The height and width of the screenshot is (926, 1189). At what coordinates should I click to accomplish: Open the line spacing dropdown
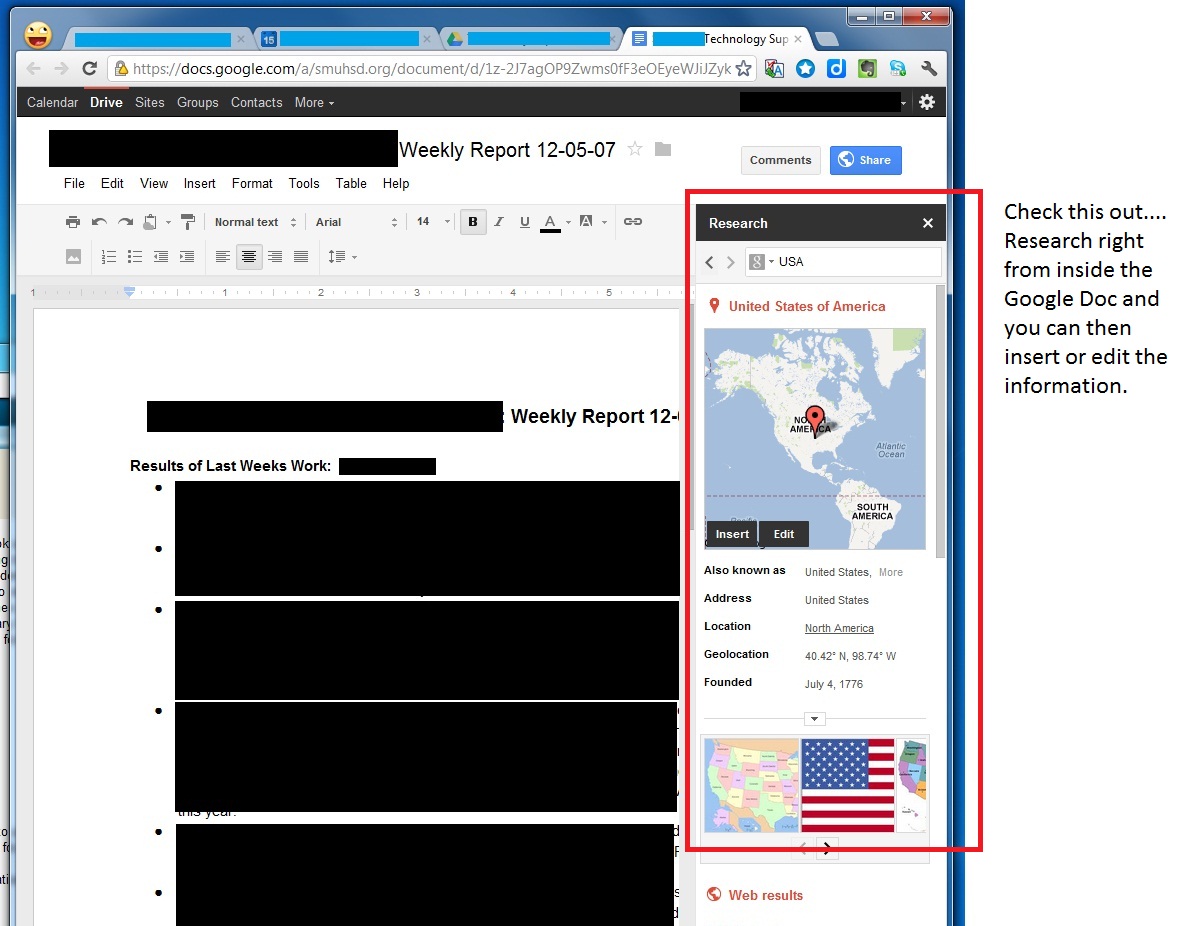342,257
